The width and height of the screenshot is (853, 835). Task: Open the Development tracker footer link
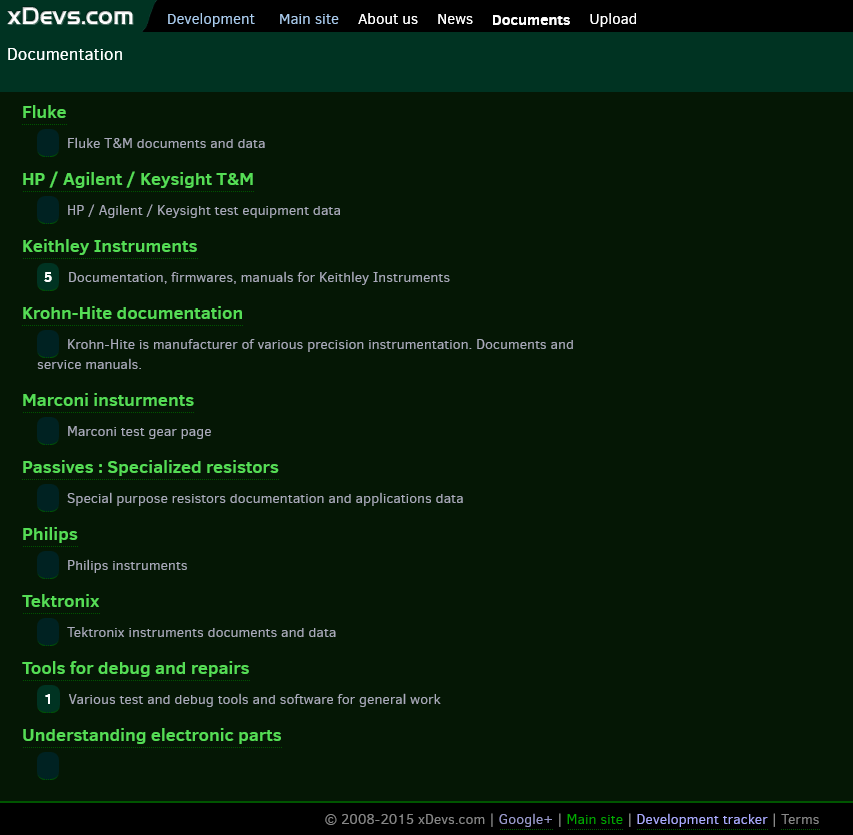[x=702, y=819]
